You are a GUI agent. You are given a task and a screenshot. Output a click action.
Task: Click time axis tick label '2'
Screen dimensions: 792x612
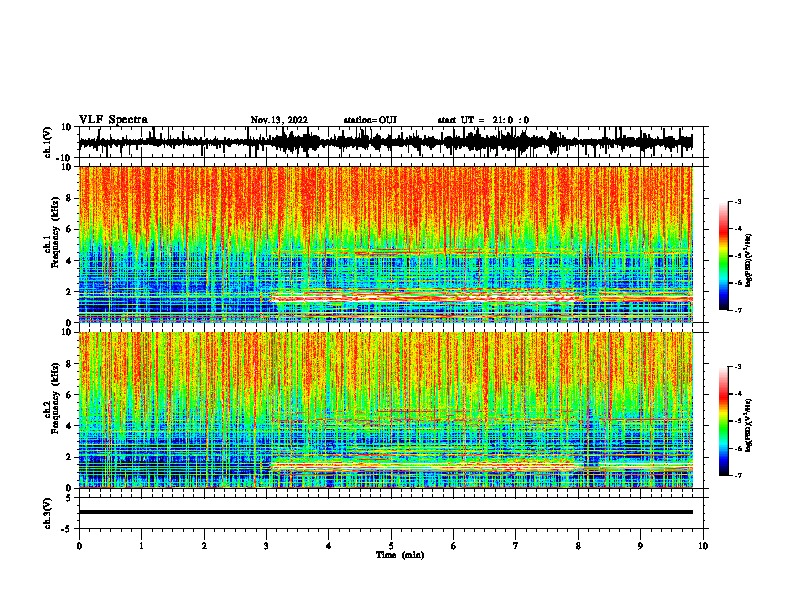[x=204, y=546]
